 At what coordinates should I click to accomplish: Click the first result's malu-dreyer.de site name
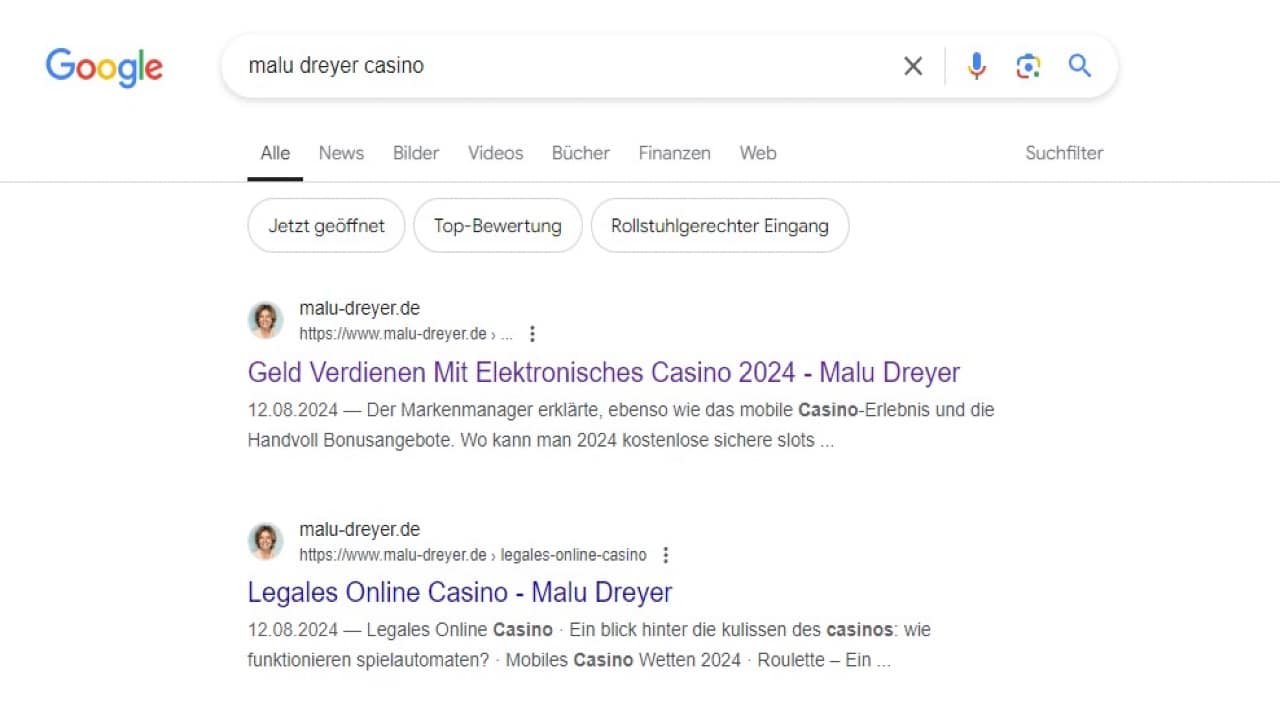click(359, 309)
